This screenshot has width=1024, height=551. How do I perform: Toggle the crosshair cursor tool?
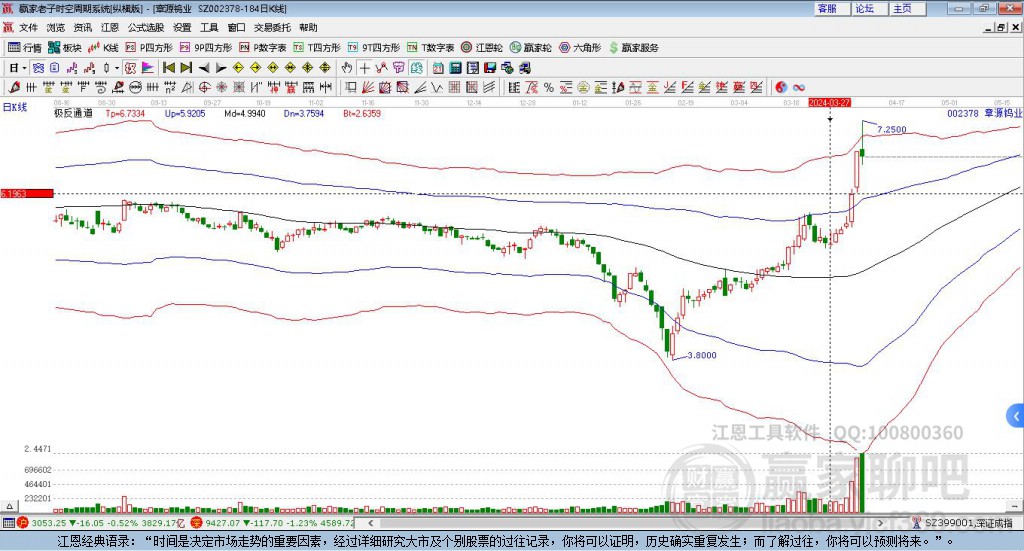364,68
